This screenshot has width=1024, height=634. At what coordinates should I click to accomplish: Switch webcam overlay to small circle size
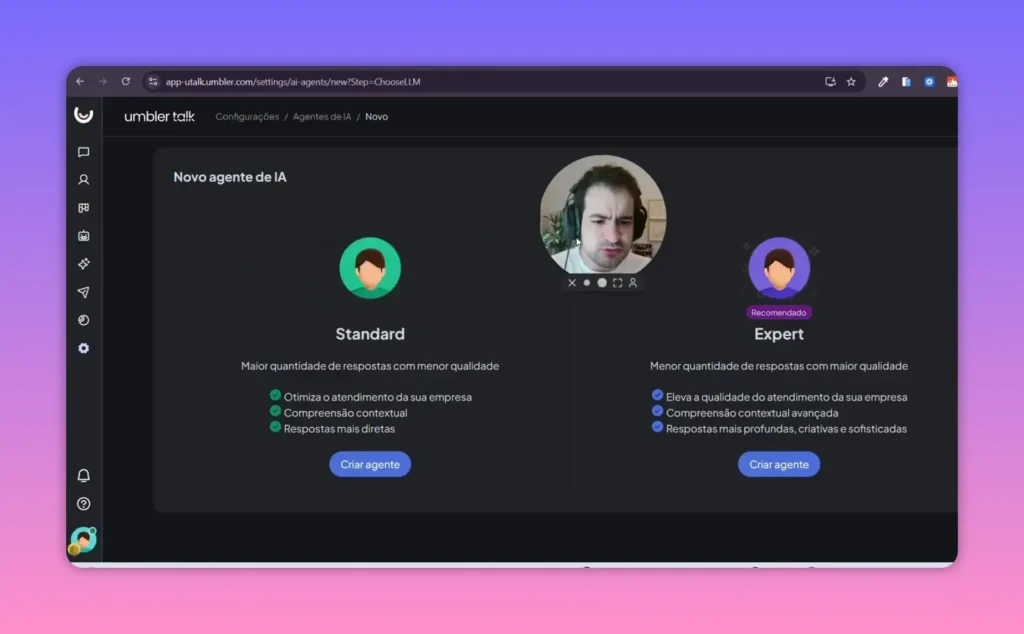tap(587, 283)
